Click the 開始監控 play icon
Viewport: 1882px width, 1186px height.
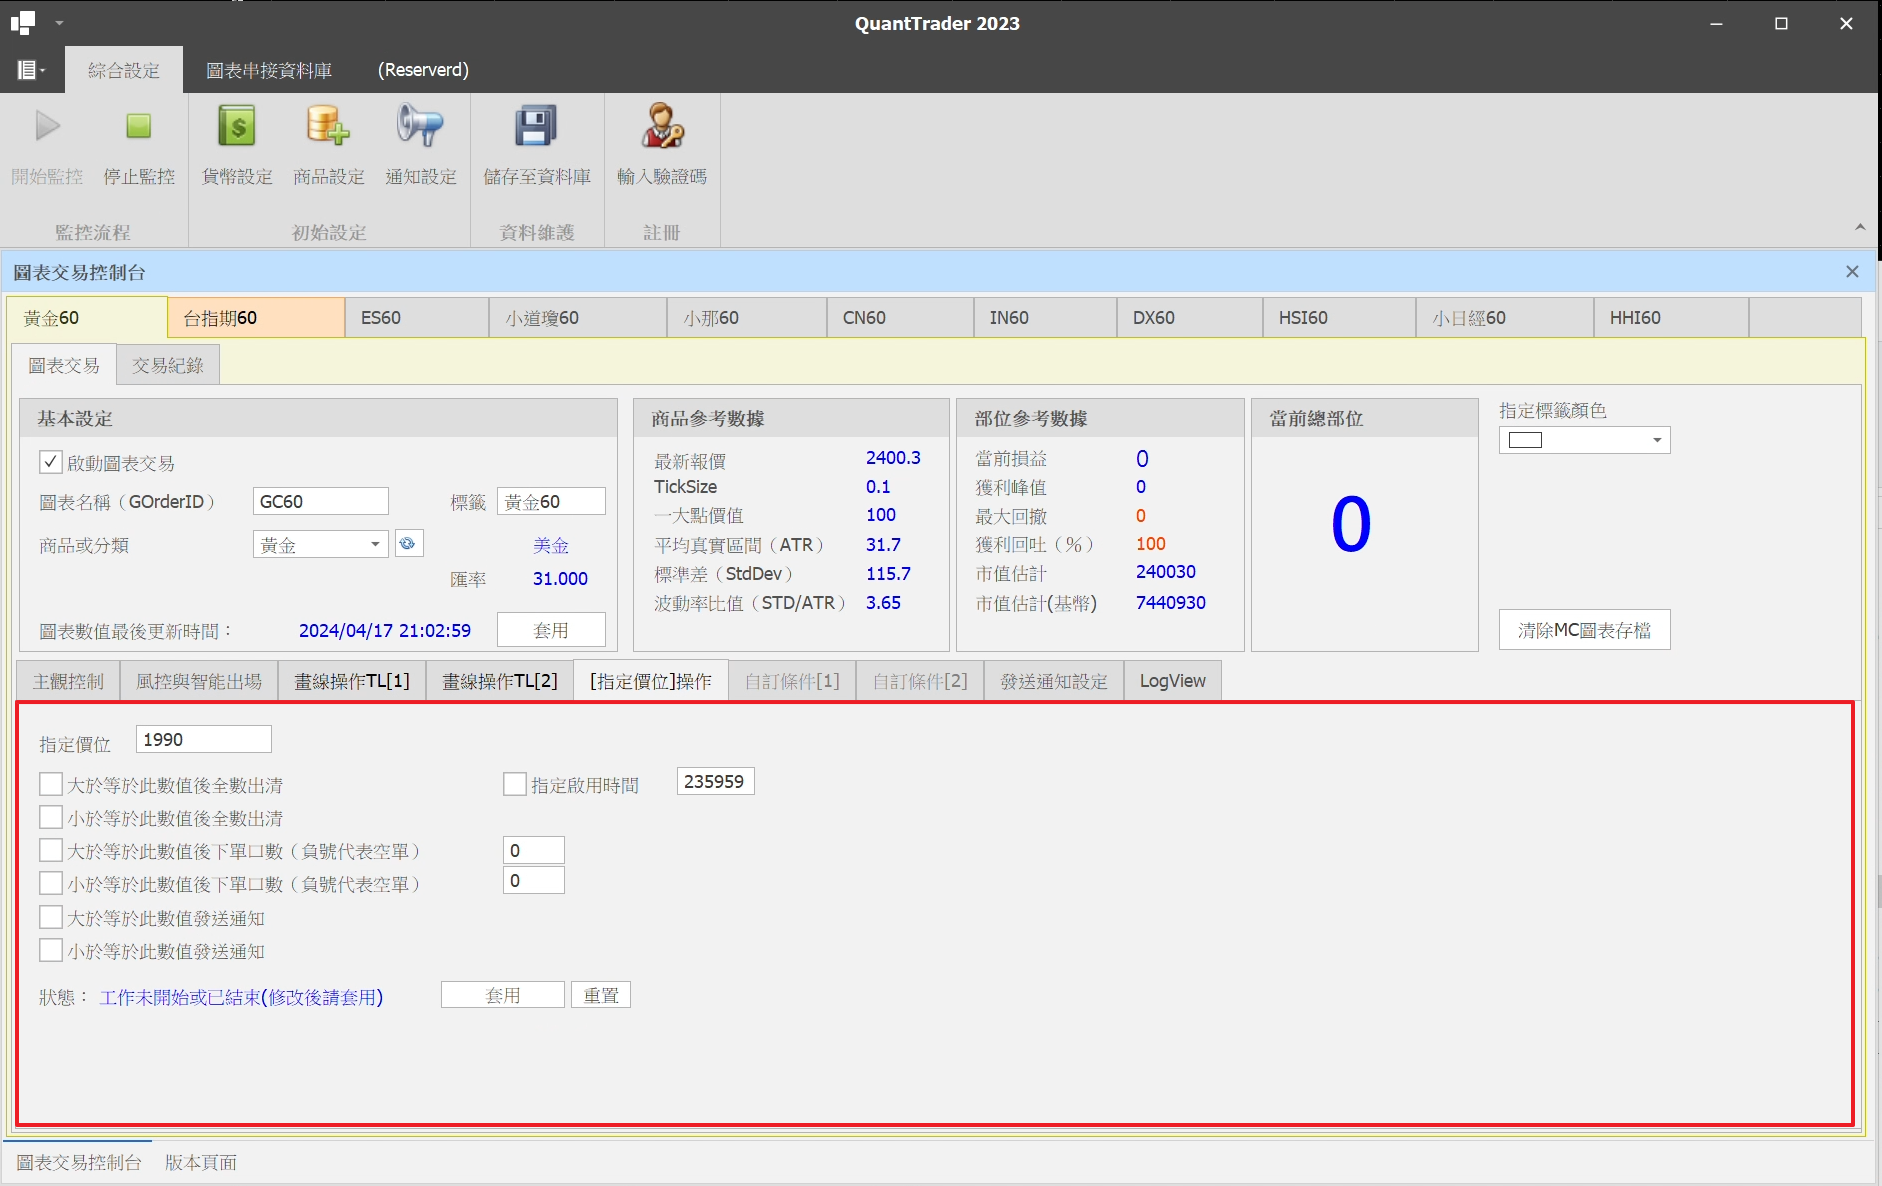pos(47,127)
